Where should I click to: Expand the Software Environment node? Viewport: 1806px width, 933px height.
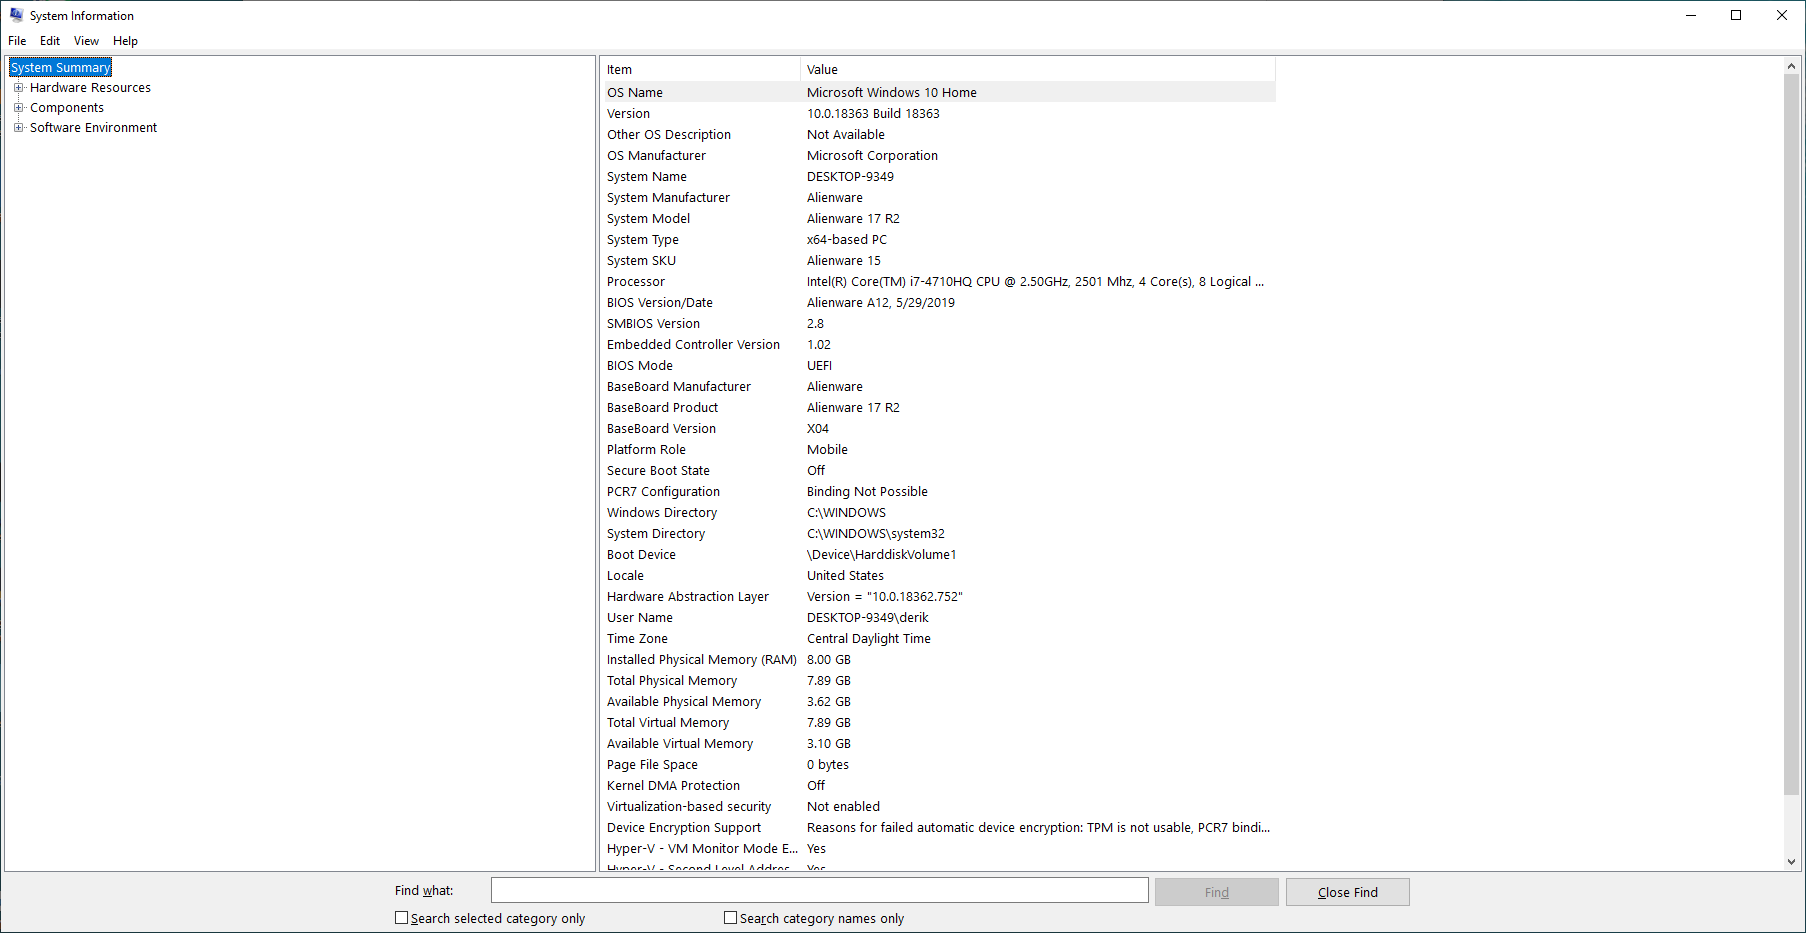pyautogui.click(x=18, y=127)
